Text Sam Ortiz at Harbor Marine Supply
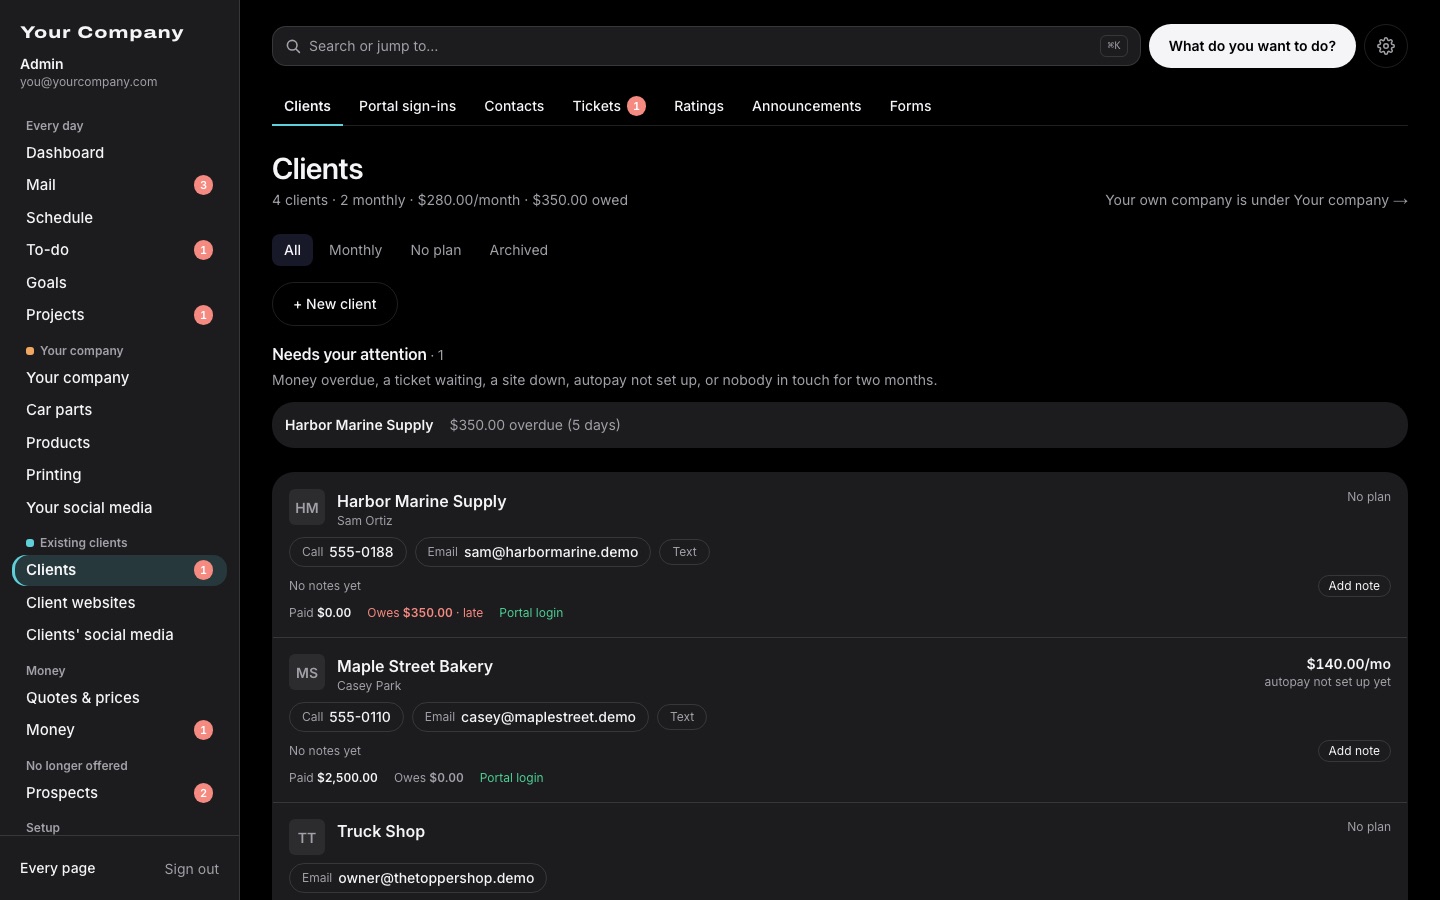This screenshot has height=900, width=1440. tap(684, 552)
